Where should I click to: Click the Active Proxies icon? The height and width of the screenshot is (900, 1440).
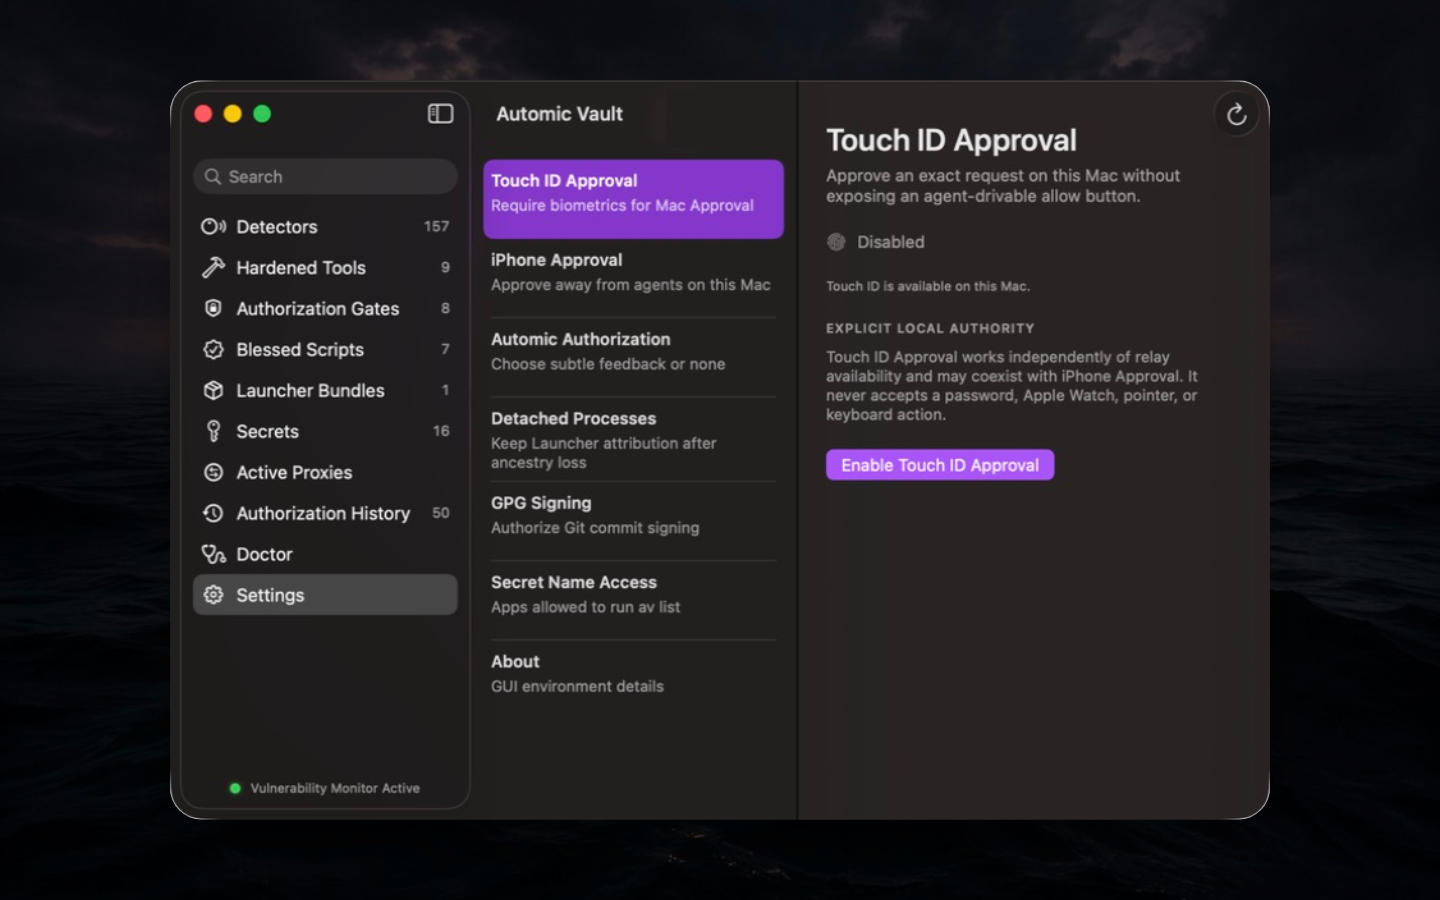pos(213,473)
